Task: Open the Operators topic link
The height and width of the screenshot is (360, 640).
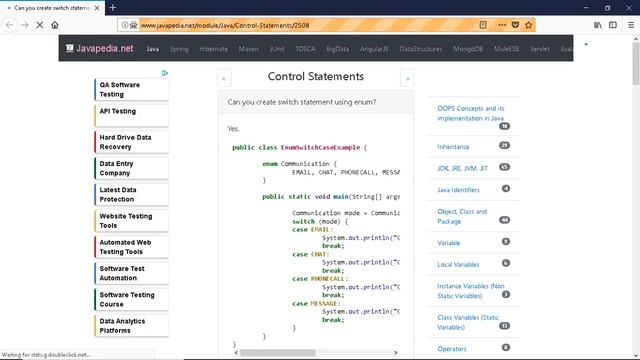Action: pos(452,349)
